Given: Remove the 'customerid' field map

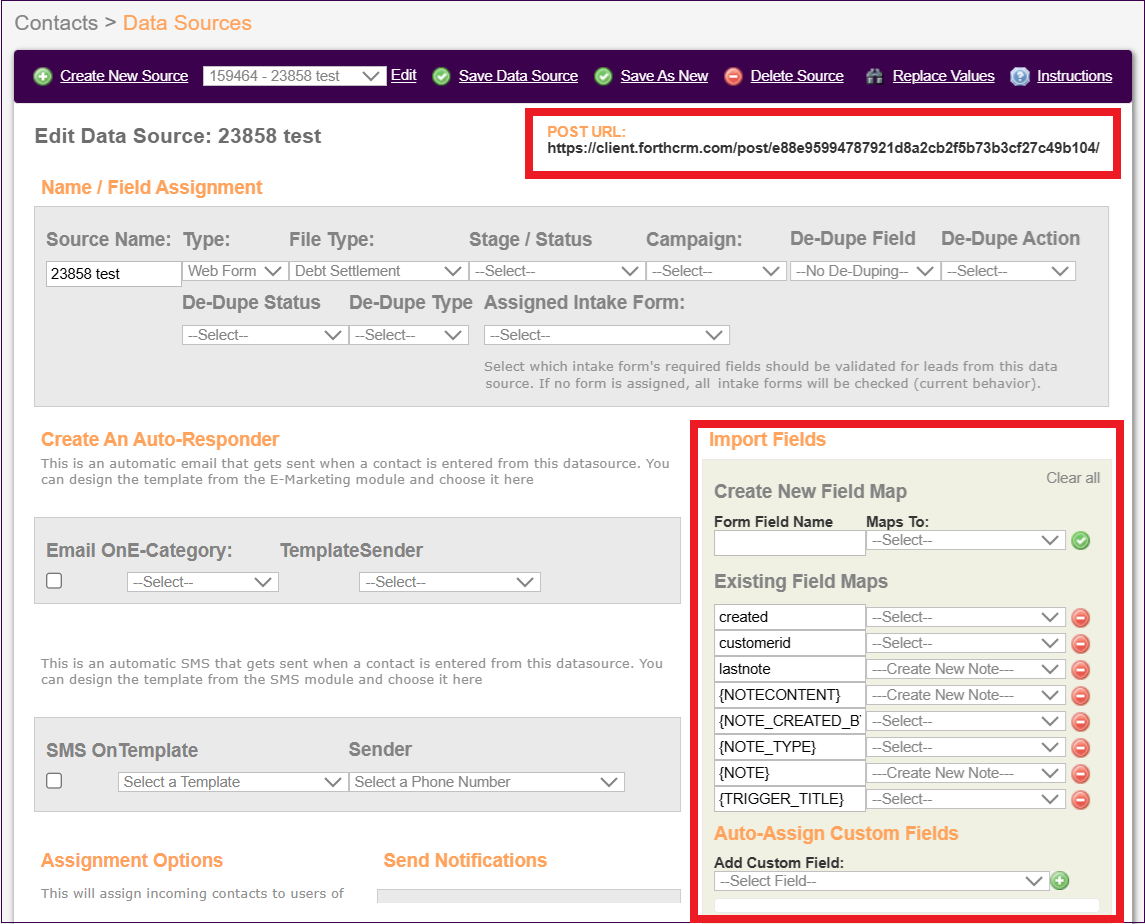Looking at the screenshot, I should pyautogui.click(x=1081, y=644).
